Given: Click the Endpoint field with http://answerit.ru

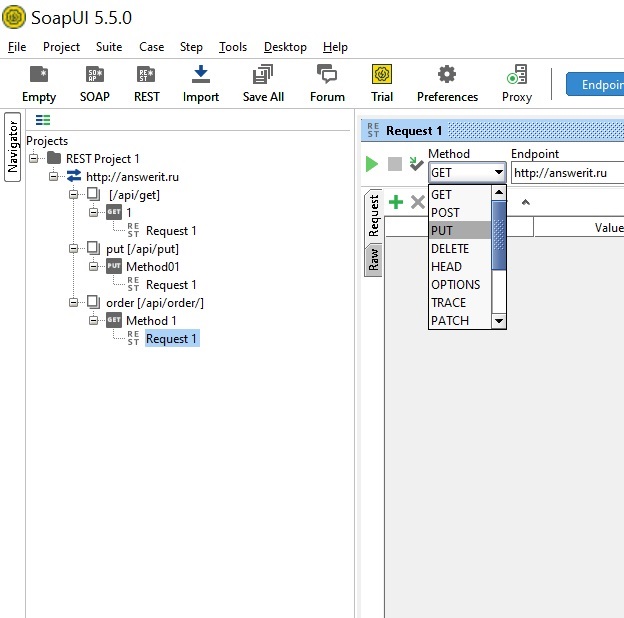Looking at the screenshot, I should coord(567,173).
